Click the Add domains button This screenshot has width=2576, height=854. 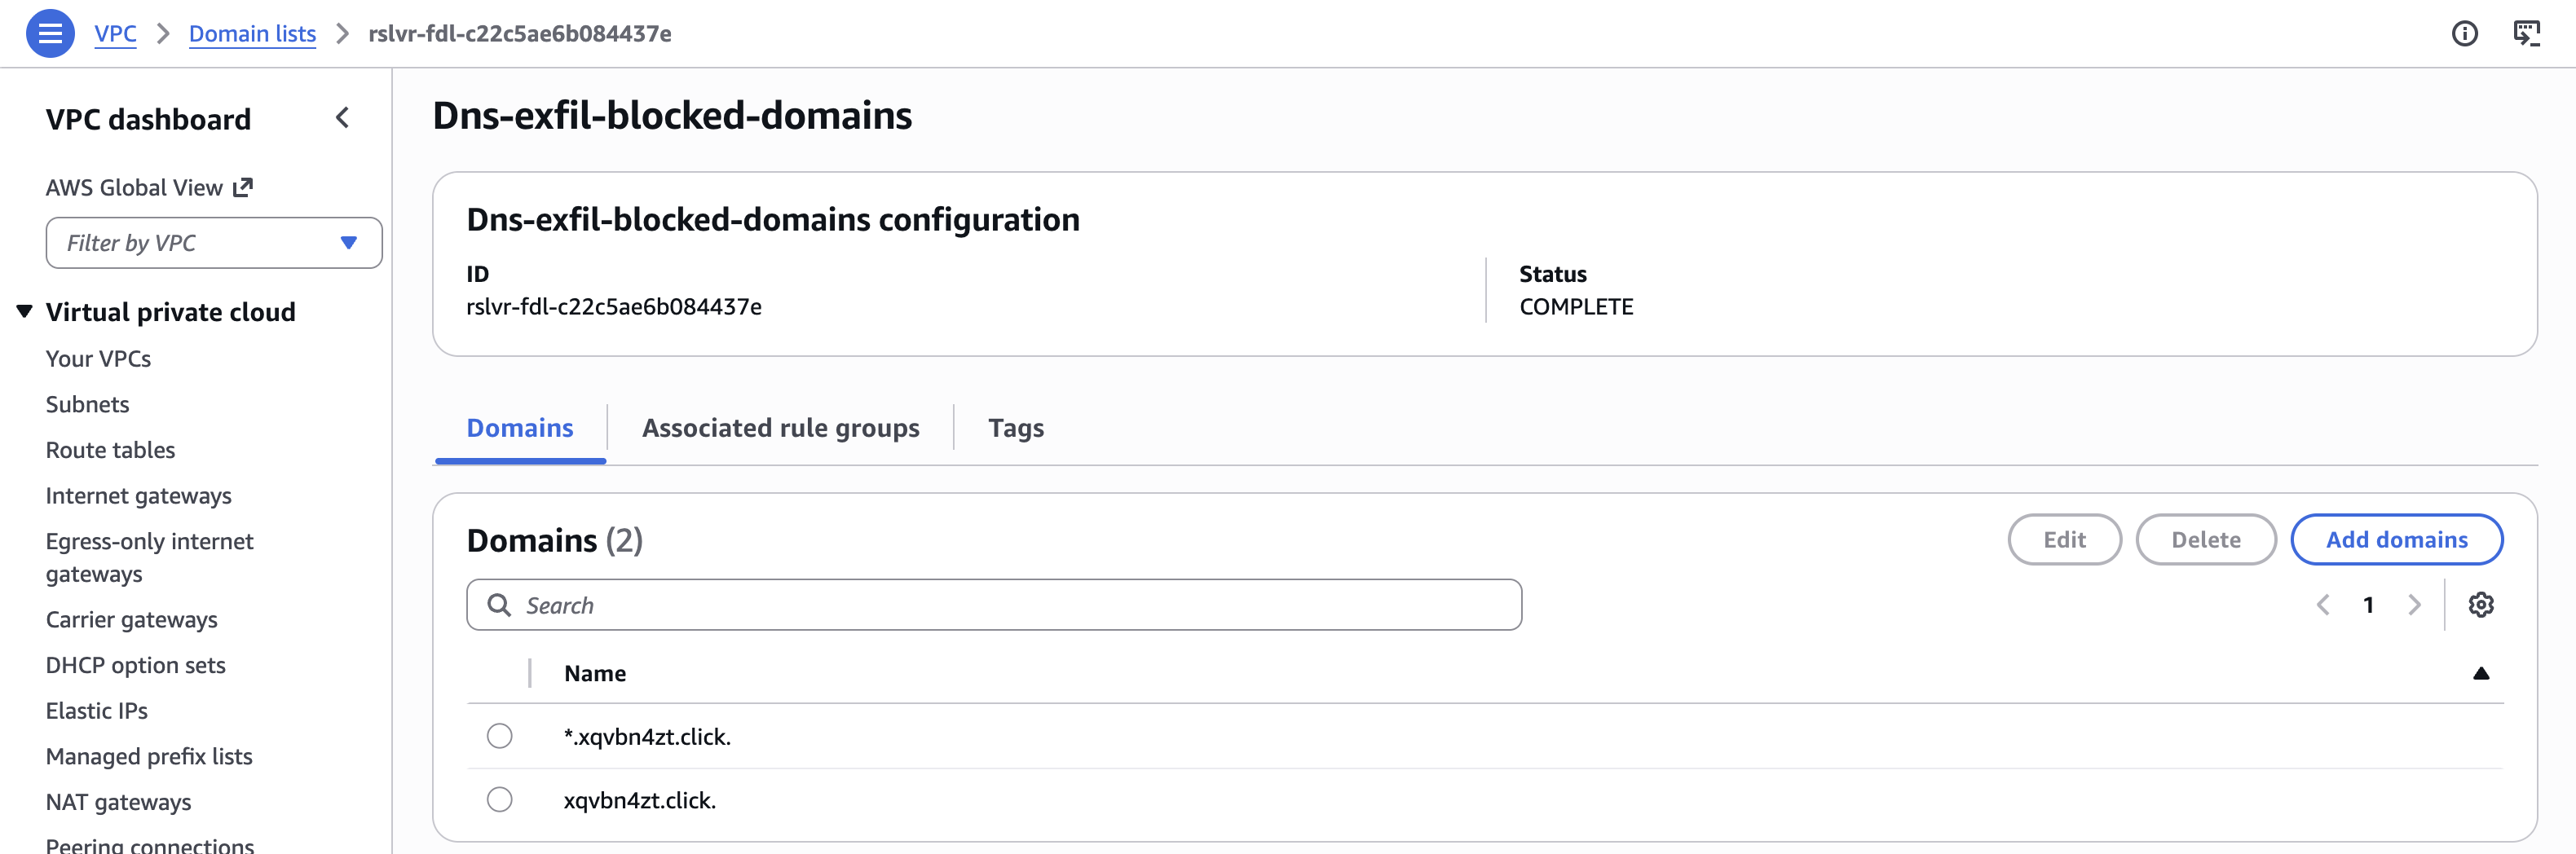point(2396,540)
